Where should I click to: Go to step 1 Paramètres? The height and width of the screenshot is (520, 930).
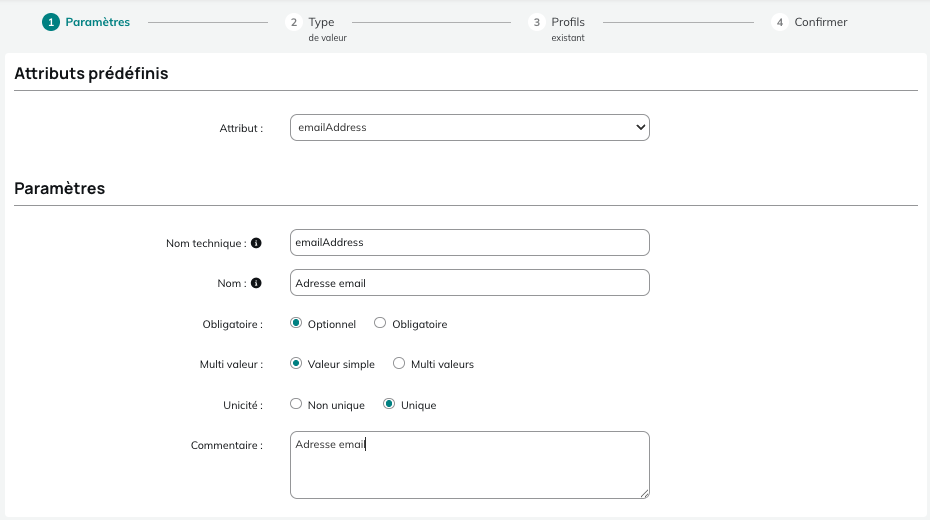point(86,23)
